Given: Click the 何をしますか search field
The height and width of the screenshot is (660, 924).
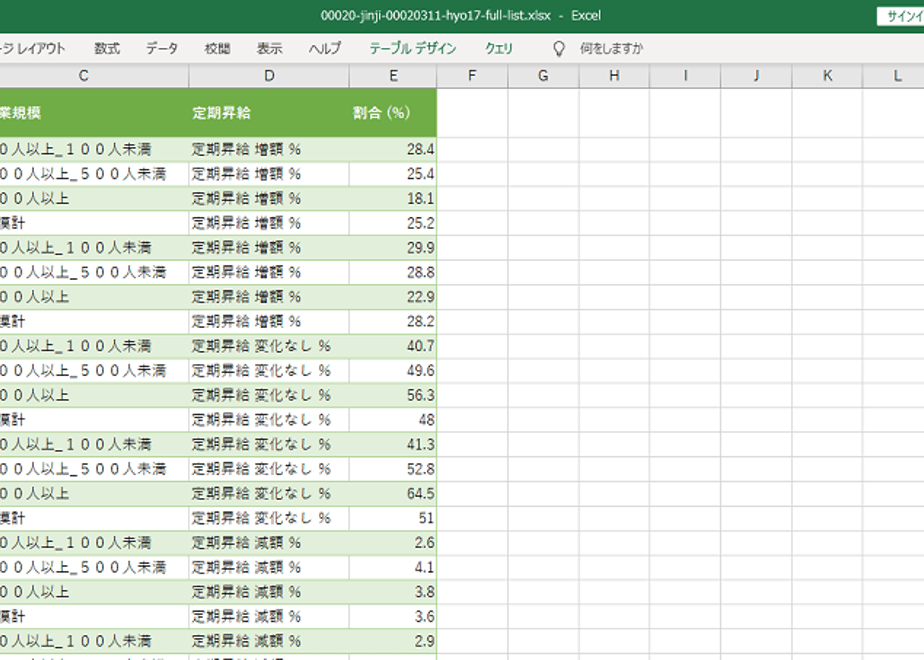Looking at the screenshot, I should [x=611, y=48].
